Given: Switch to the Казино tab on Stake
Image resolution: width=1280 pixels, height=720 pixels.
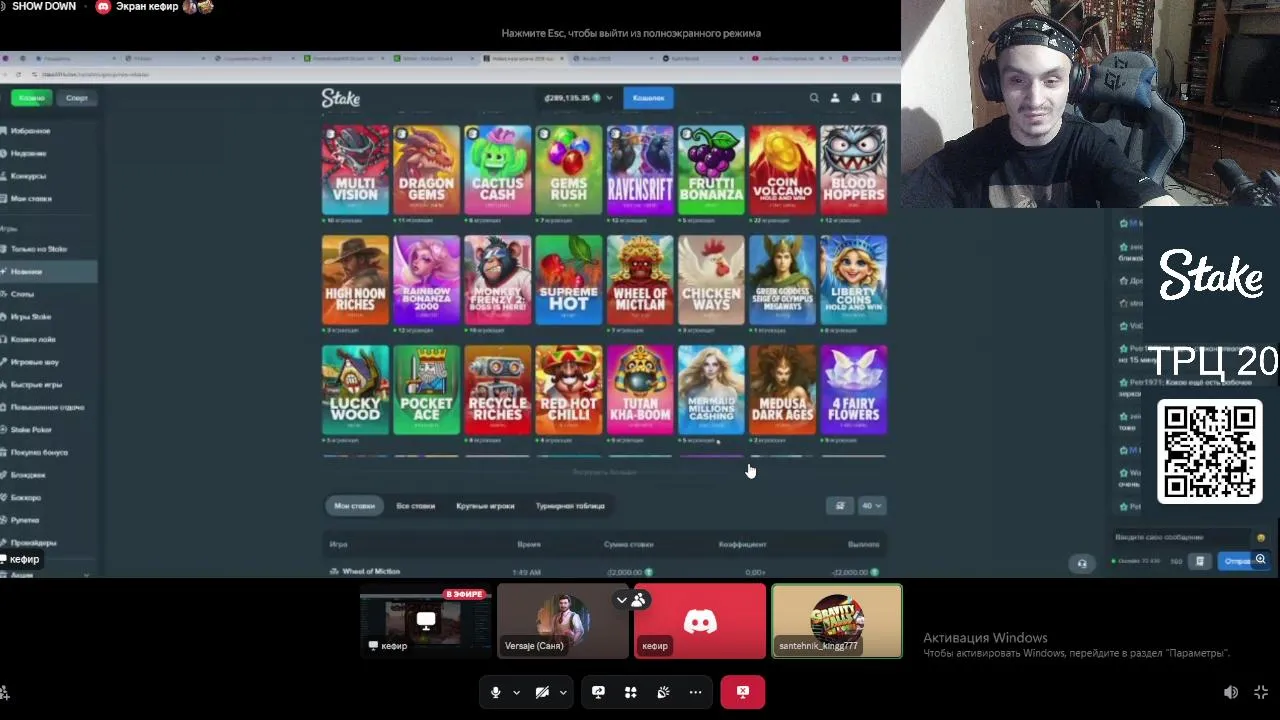Looking at the screenshot, I should [32, 98].
